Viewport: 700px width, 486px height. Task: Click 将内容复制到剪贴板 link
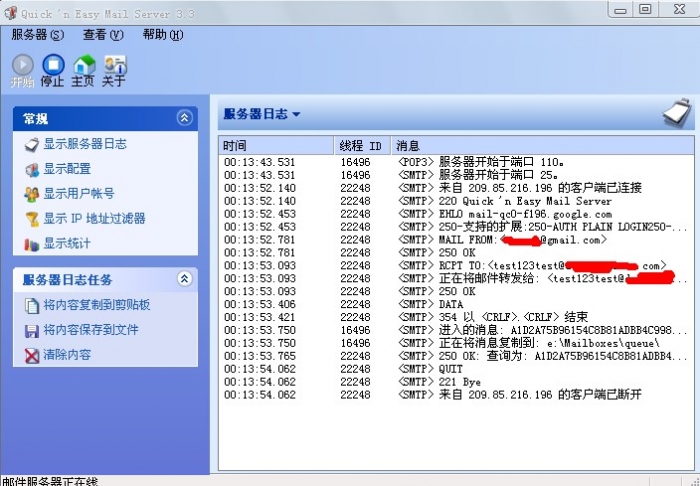point(96,305)
